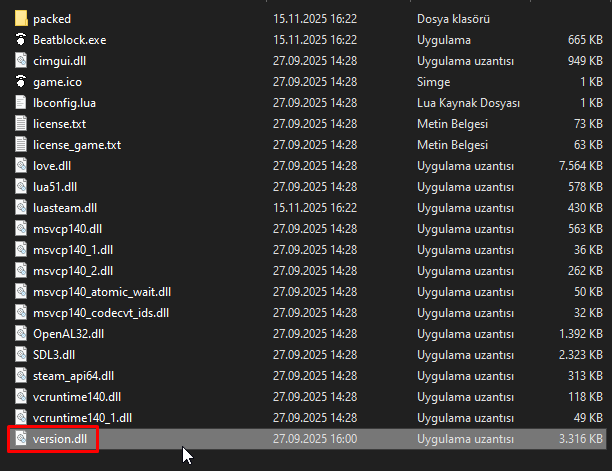Click the msvcp140.dll file icon
This screenshot has width=612, height=471.
pos(21,229)
